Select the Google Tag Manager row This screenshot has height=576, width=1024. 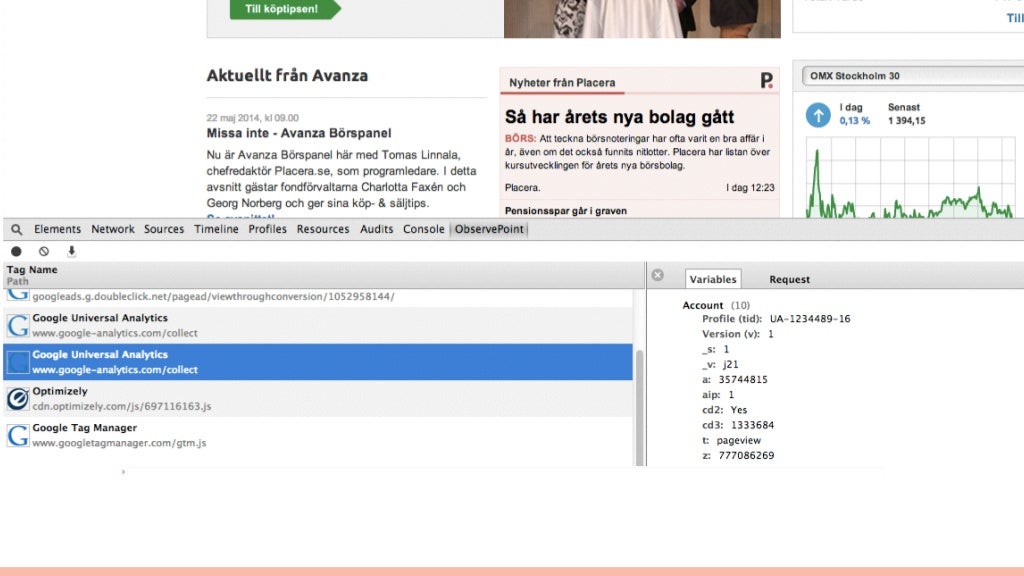tap(318, 435)
